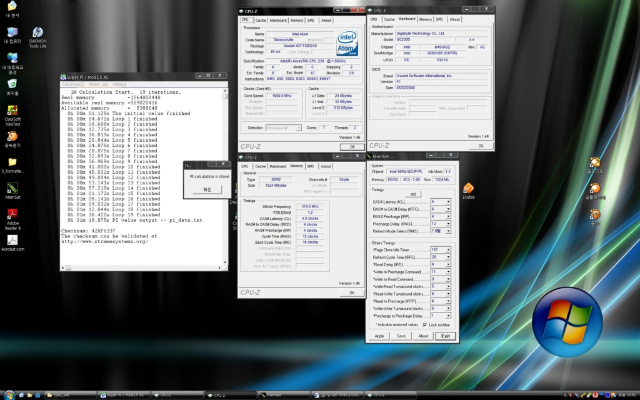Expand RAS# Precharge (tRP) dropdown
Image resolution: width=640 pixels, height=400 pixels.
point(448,216)
